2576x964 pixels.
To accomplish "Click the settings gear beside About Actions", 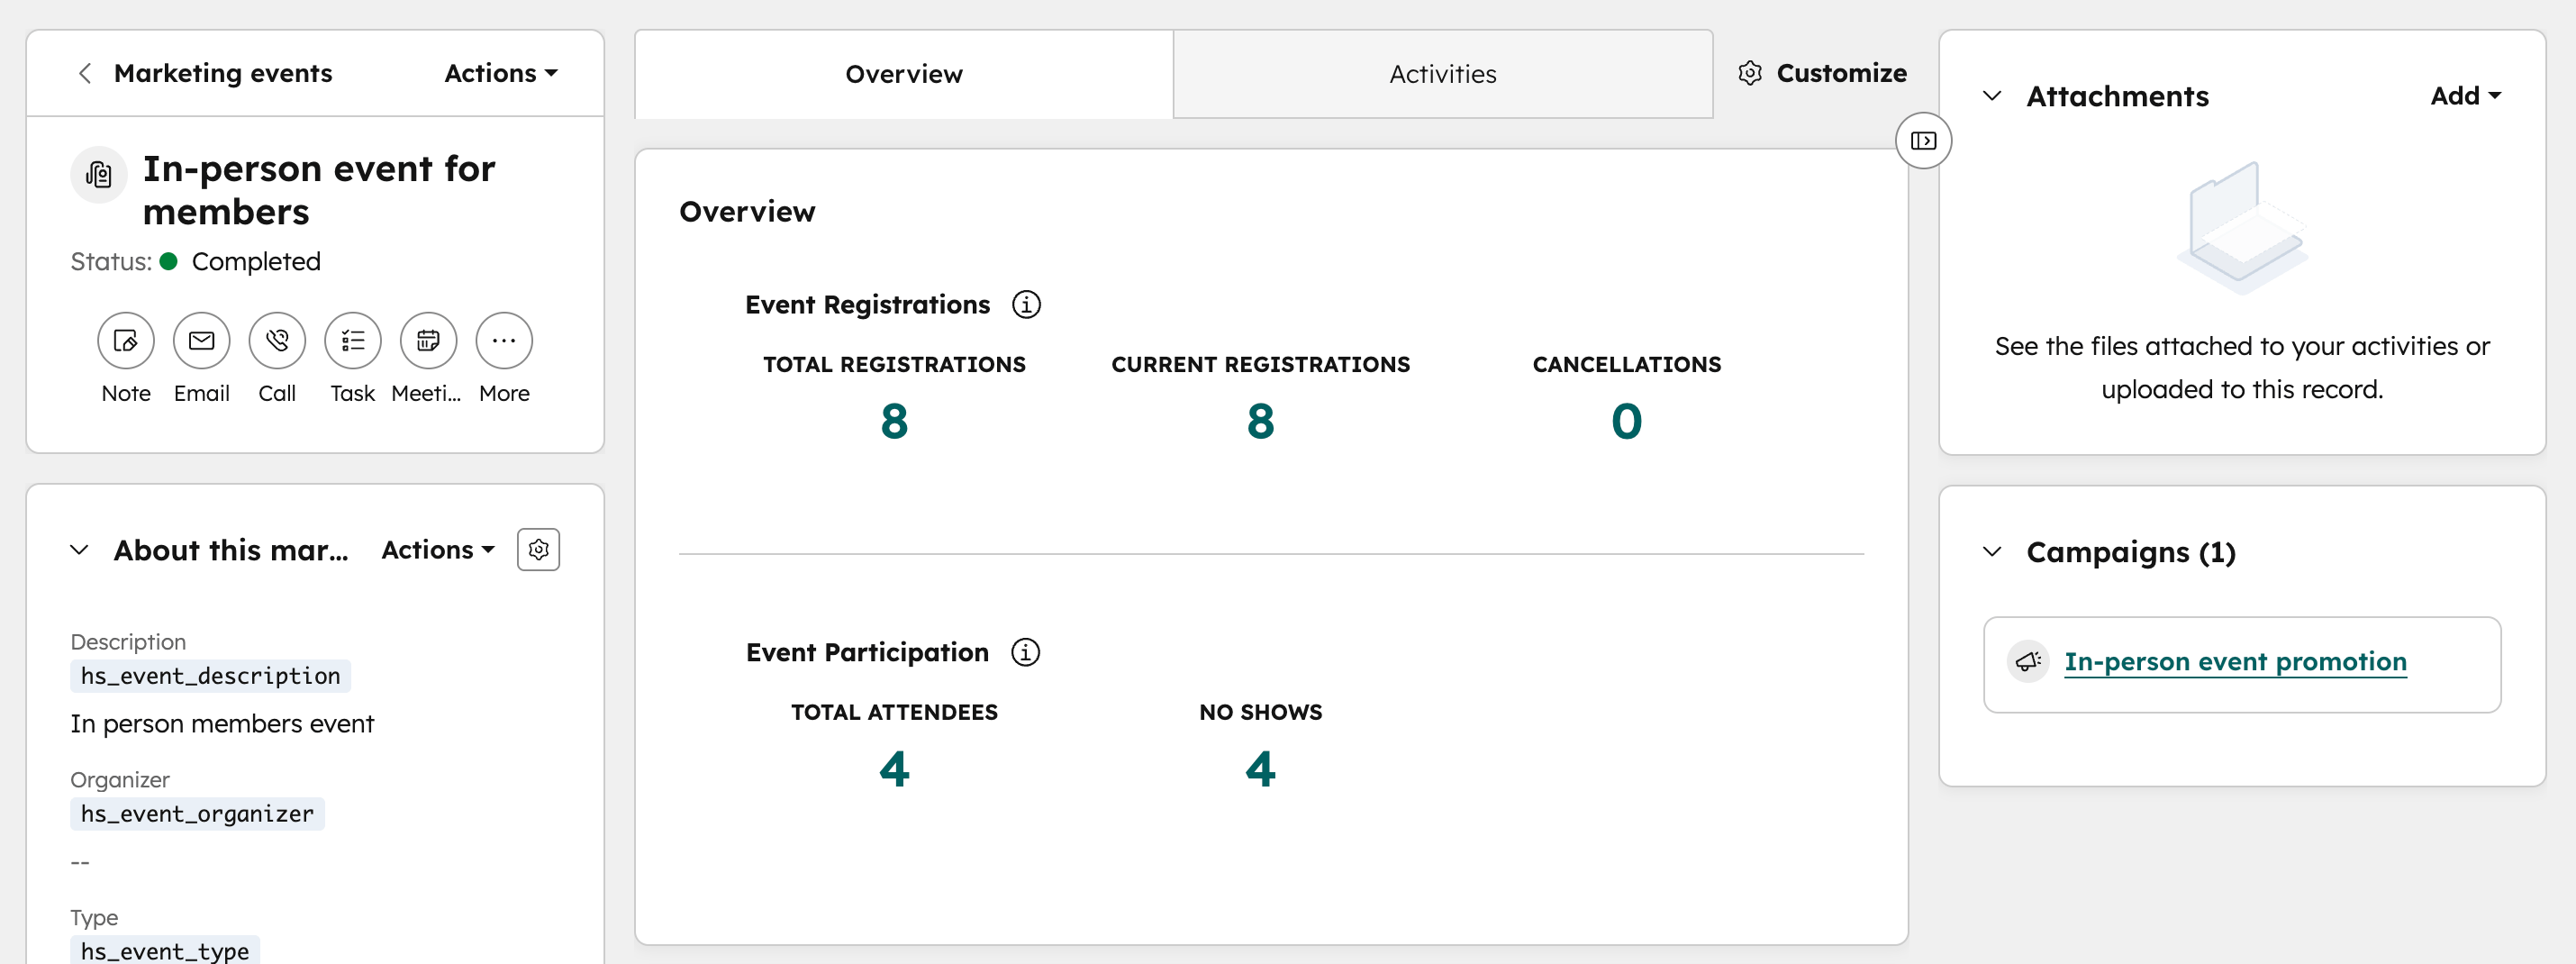I will [539, 549].
